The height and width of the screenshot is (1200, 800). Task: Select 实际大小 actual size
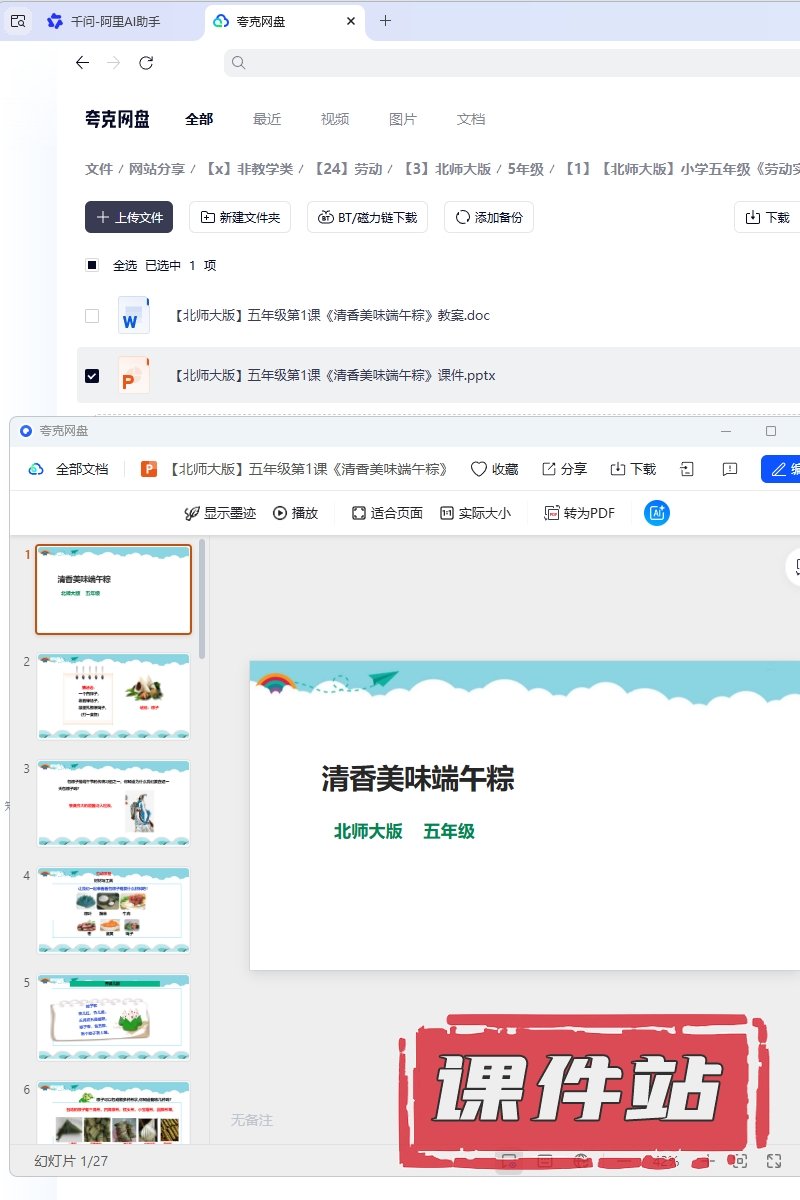(475, 513)
